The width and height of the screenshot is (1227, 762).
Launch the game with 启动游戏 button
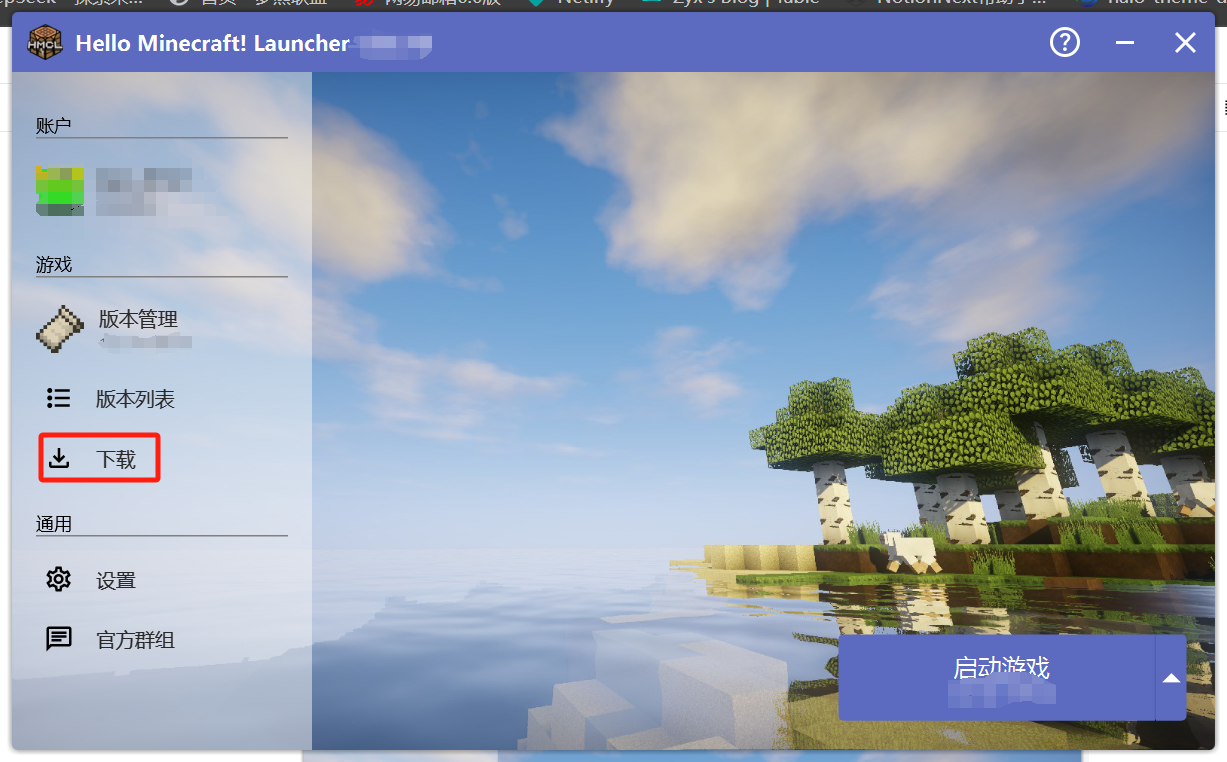(x=997, y=677)
